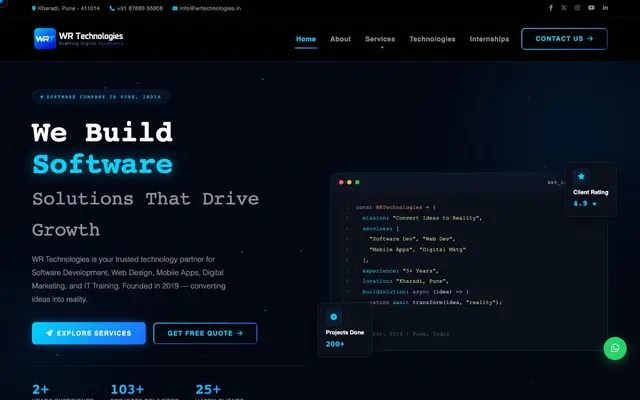Click the location pin icon beside Kharadi
Image resolution: width=640 pixels, height=400 pixels.
[34, 8]
